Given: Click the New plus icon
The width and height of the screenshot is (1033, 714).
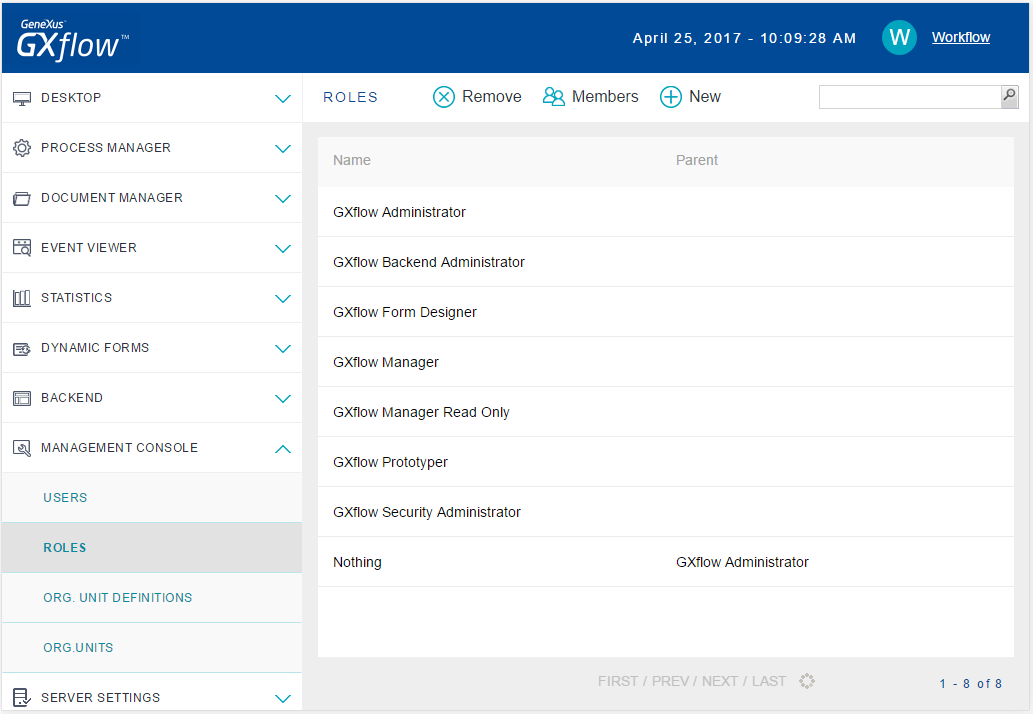Looking at the screenshot, I should tap(671, 97).
